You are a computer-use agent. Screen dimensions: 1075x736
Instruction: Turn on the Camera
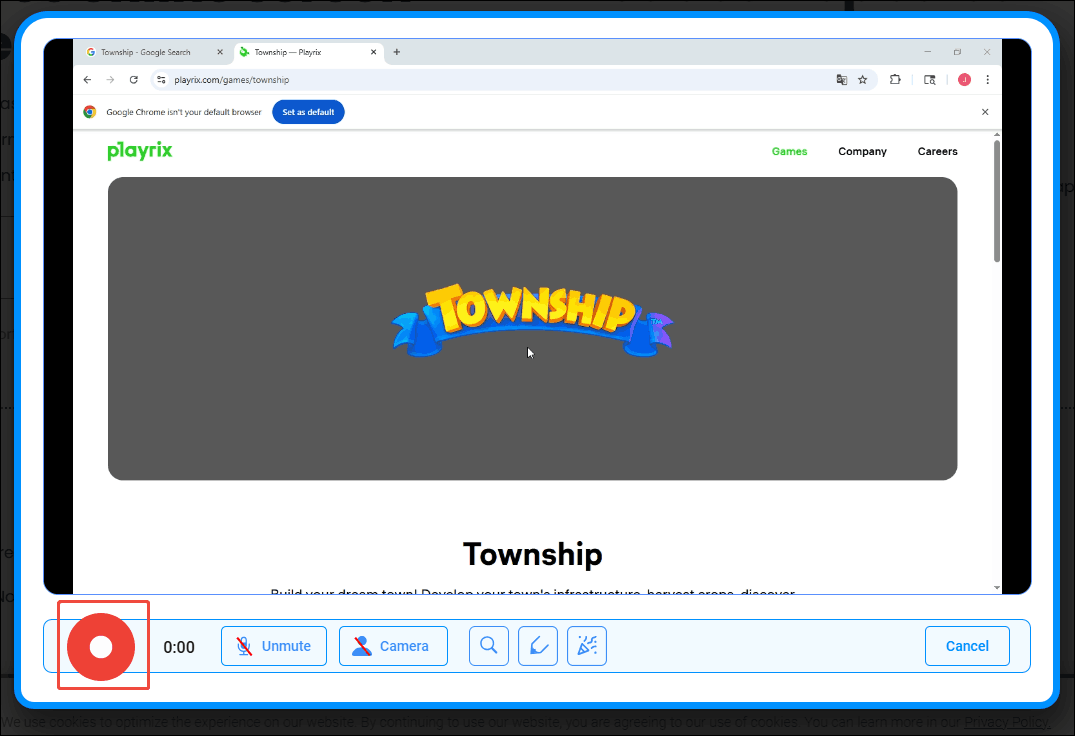393,646
